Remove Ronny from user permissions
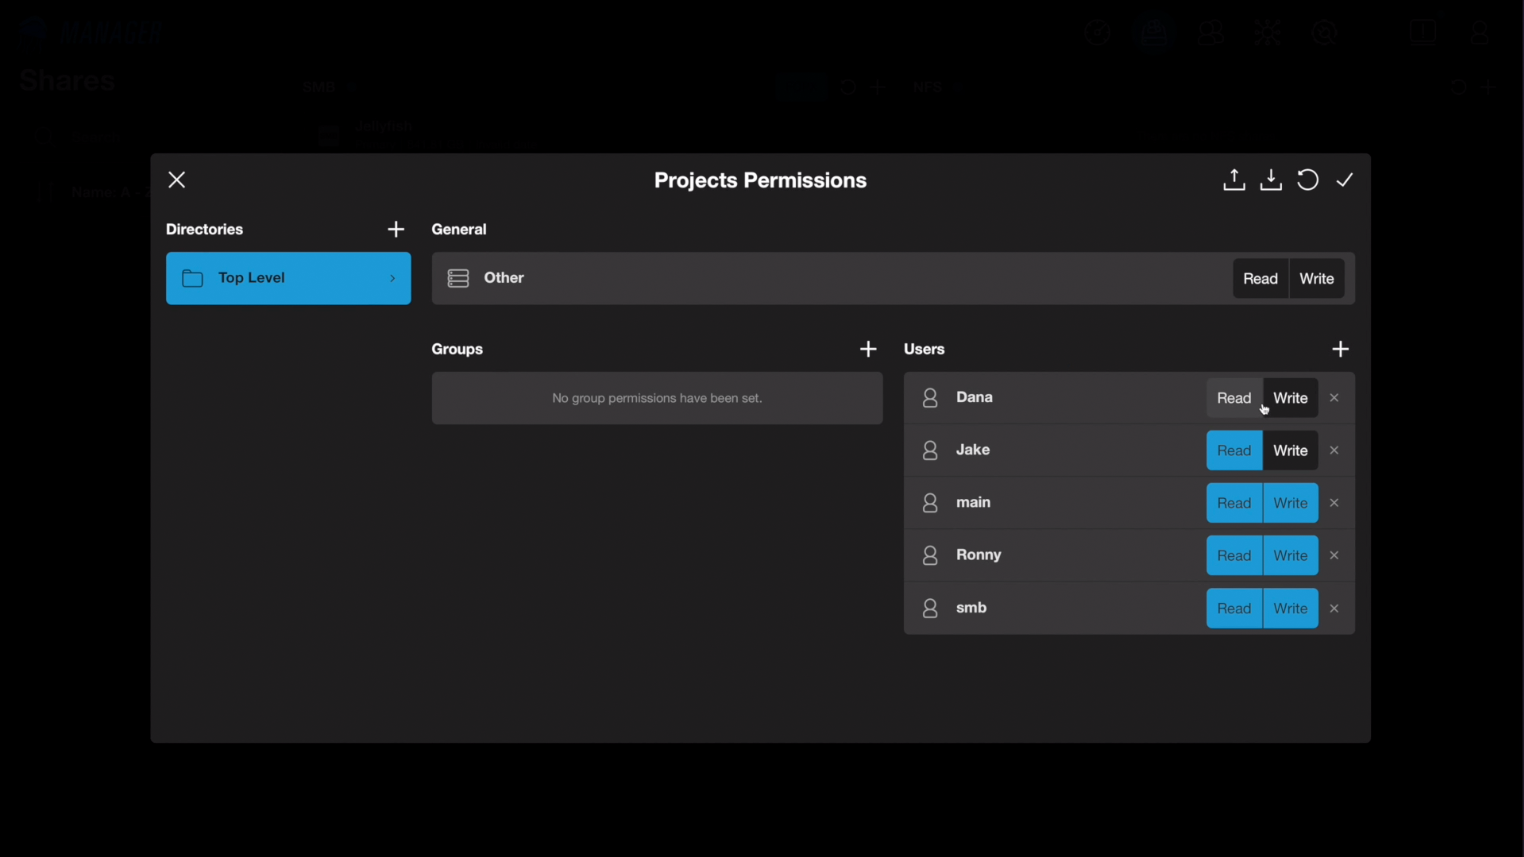 (1335, 556)
